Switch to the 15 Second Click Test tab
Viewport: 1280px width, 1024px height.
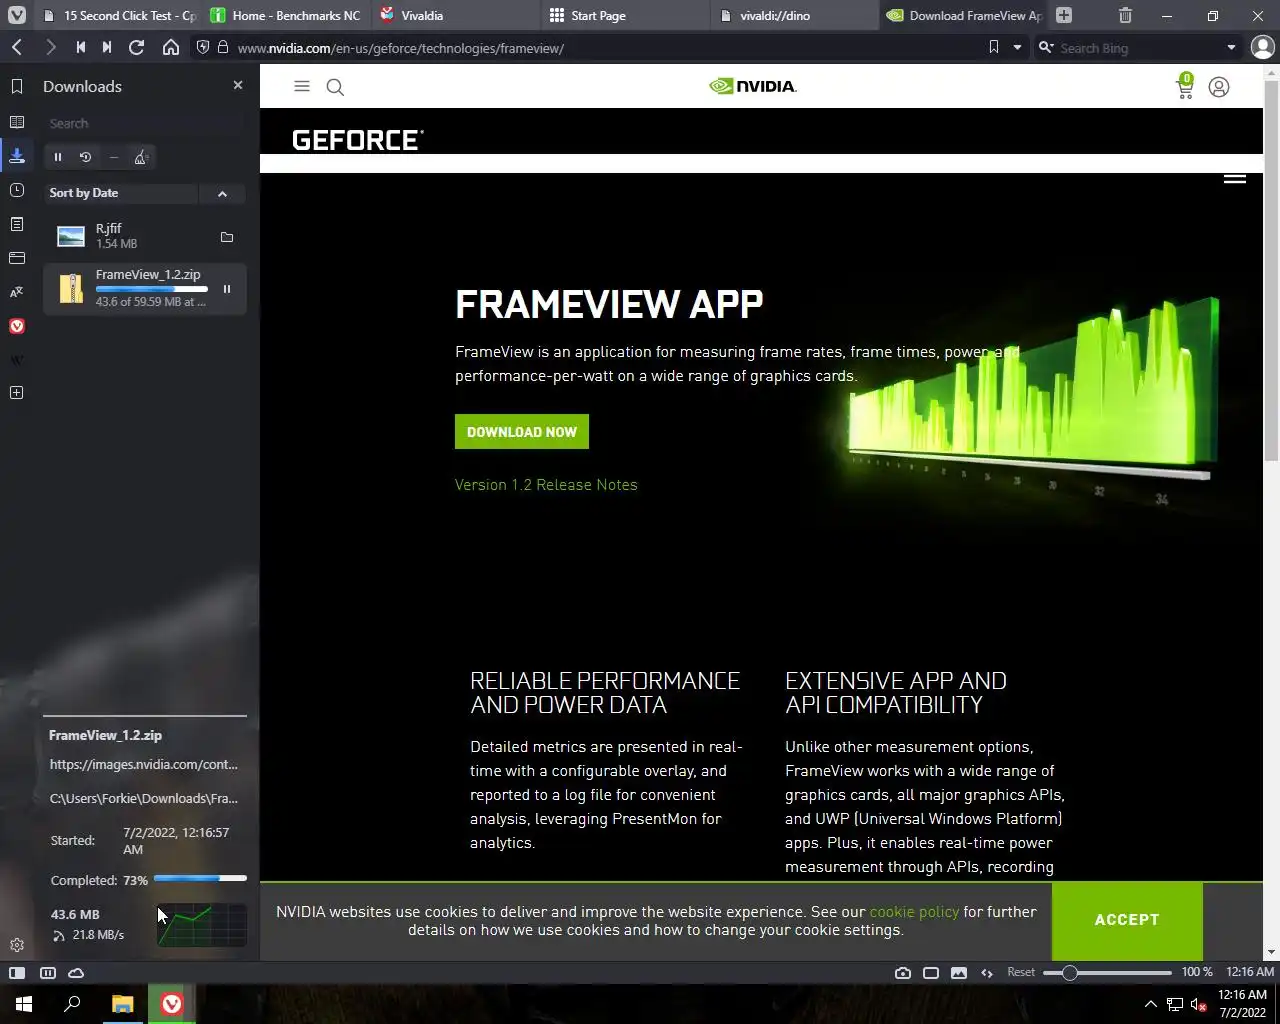point(120,15)
